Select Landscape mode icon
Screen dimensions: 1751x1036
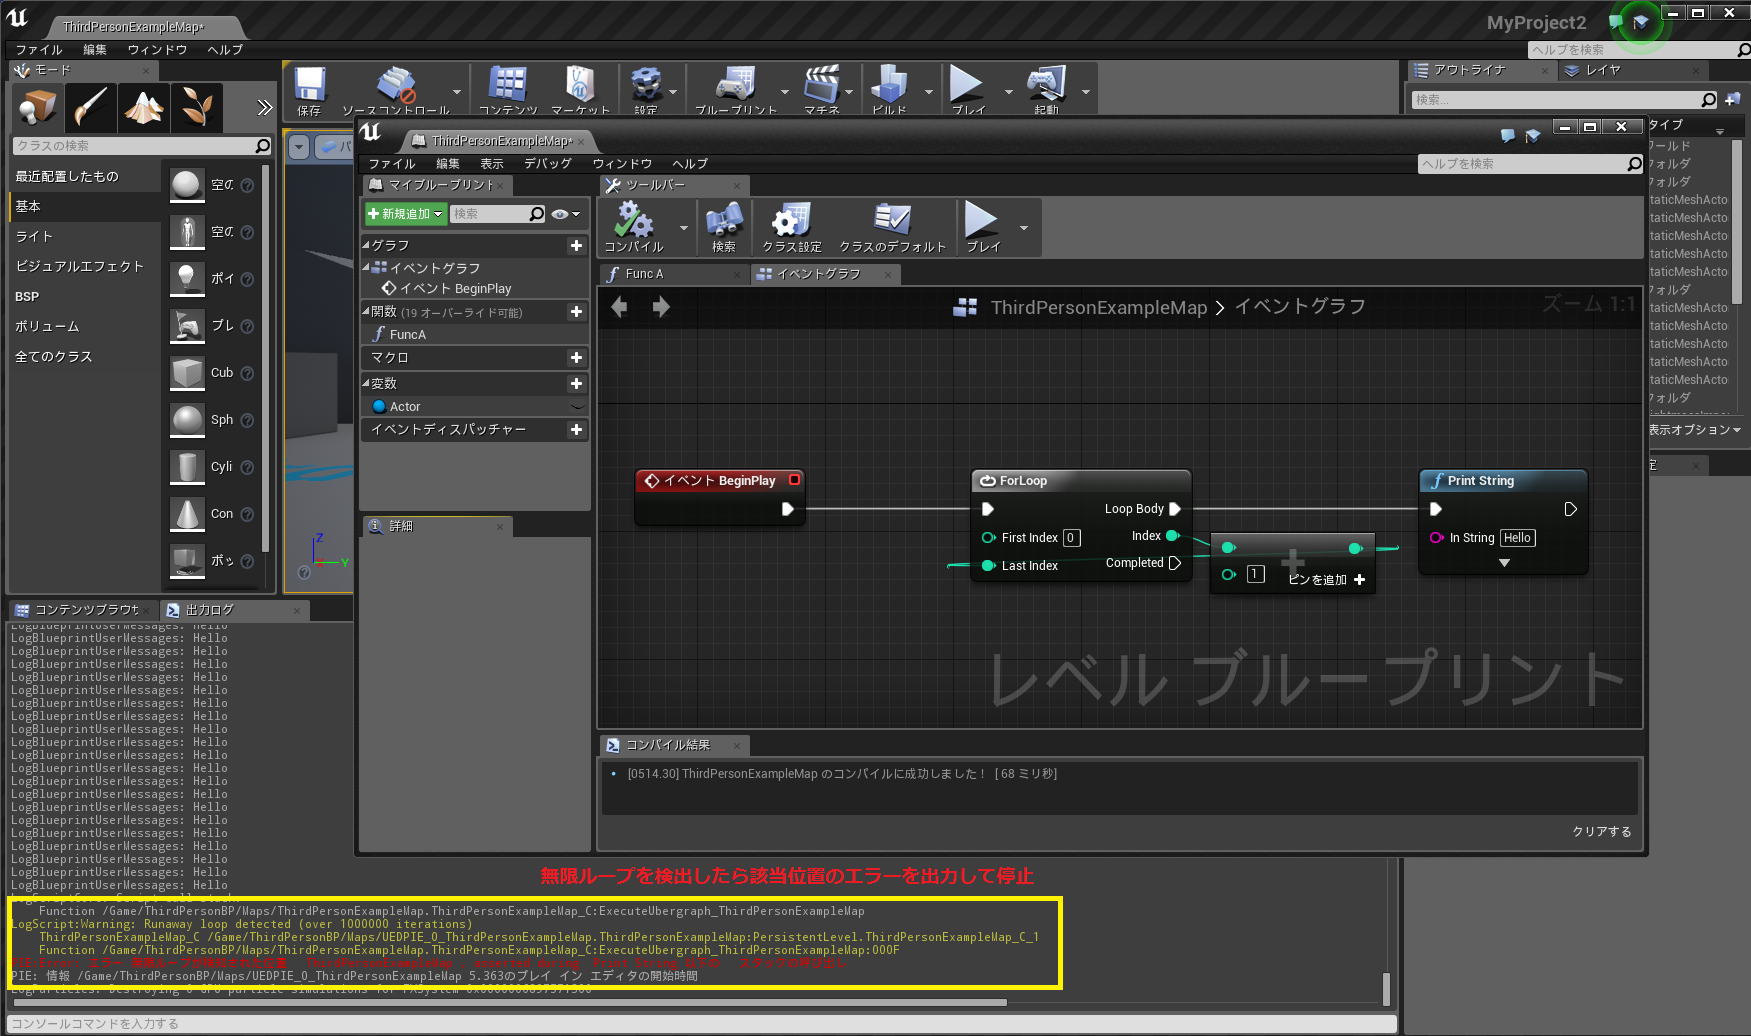point(144,107)
